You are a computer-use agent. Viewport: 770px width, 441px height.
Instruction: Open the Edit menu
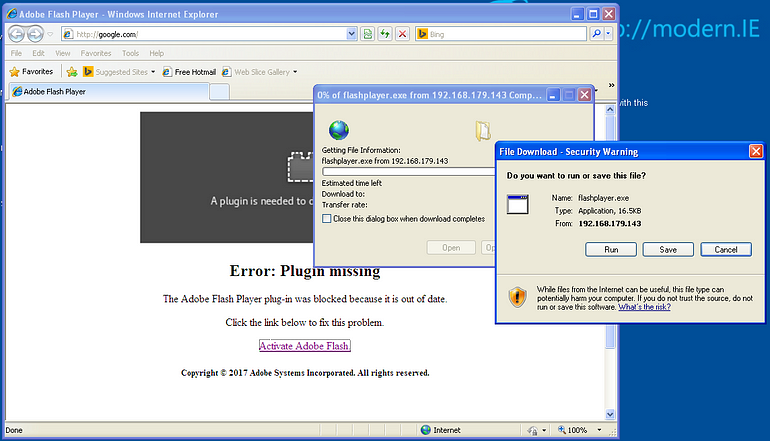(x=38, y=53)
